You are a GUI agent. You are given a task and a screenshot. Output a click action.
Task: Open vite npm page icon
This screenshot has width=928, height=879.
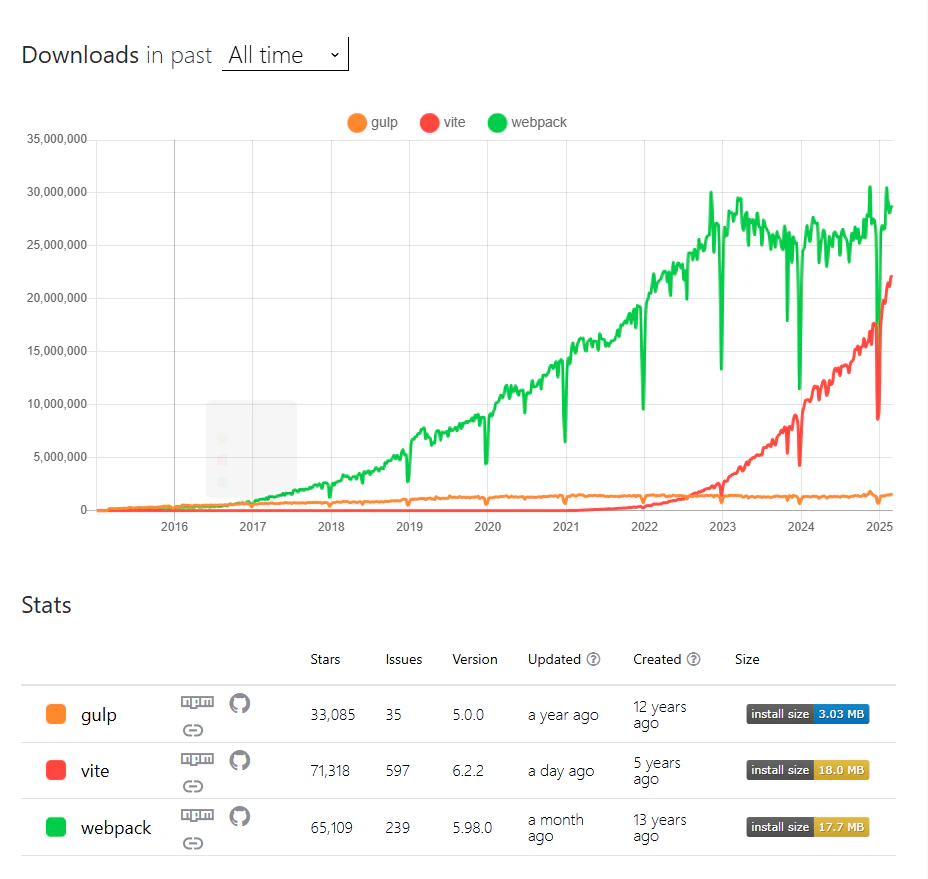pyautogui.click(x=197, y=759)
